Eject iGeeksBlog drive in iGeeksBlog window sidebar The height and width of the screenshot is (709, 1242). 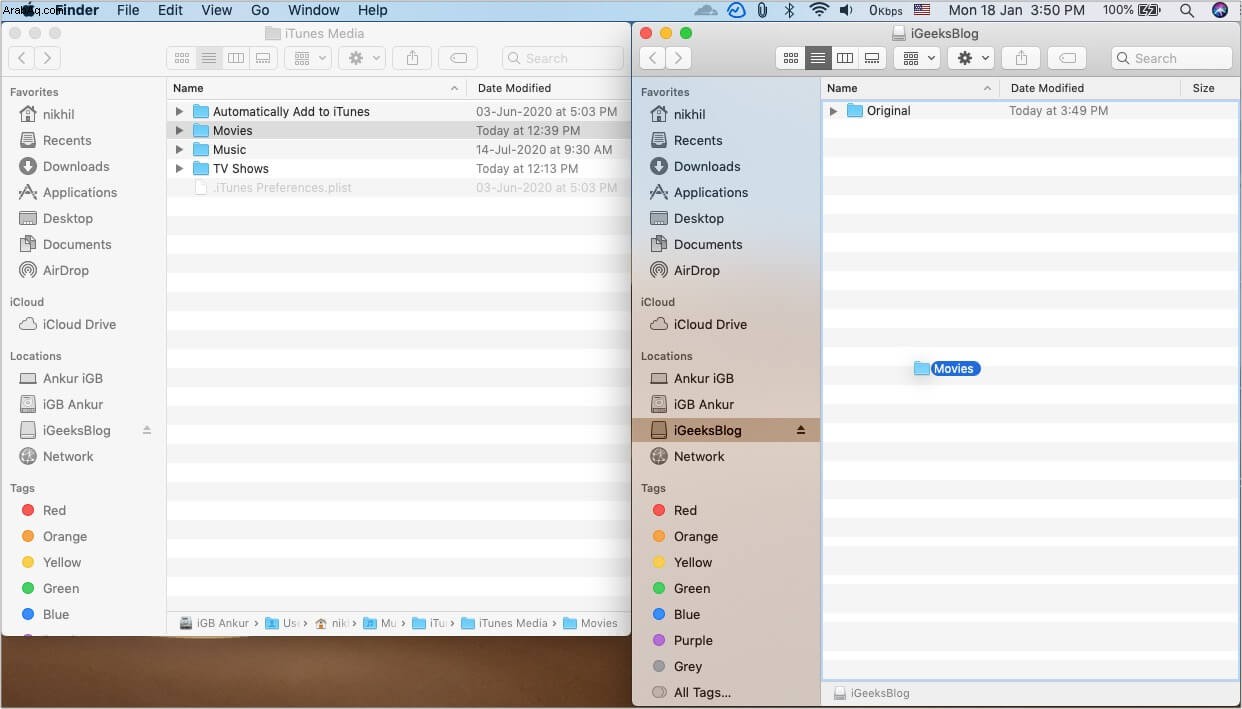[x=800, y=430]
